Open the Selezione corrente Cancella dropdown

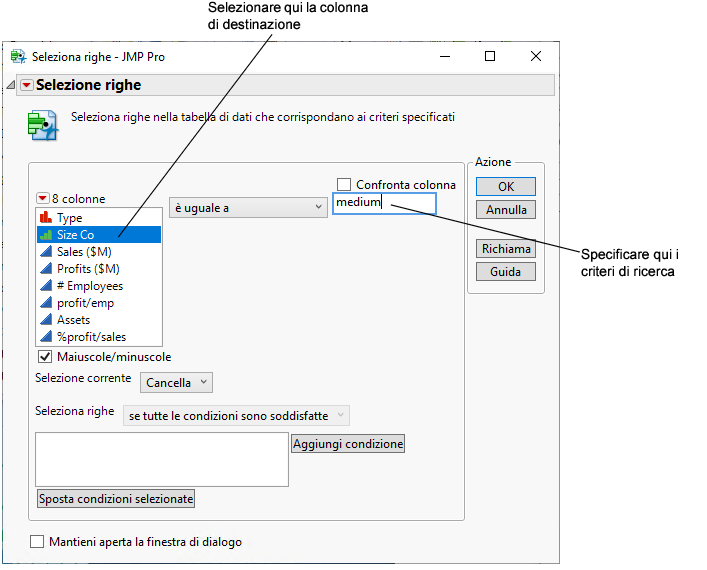[176, 382]
